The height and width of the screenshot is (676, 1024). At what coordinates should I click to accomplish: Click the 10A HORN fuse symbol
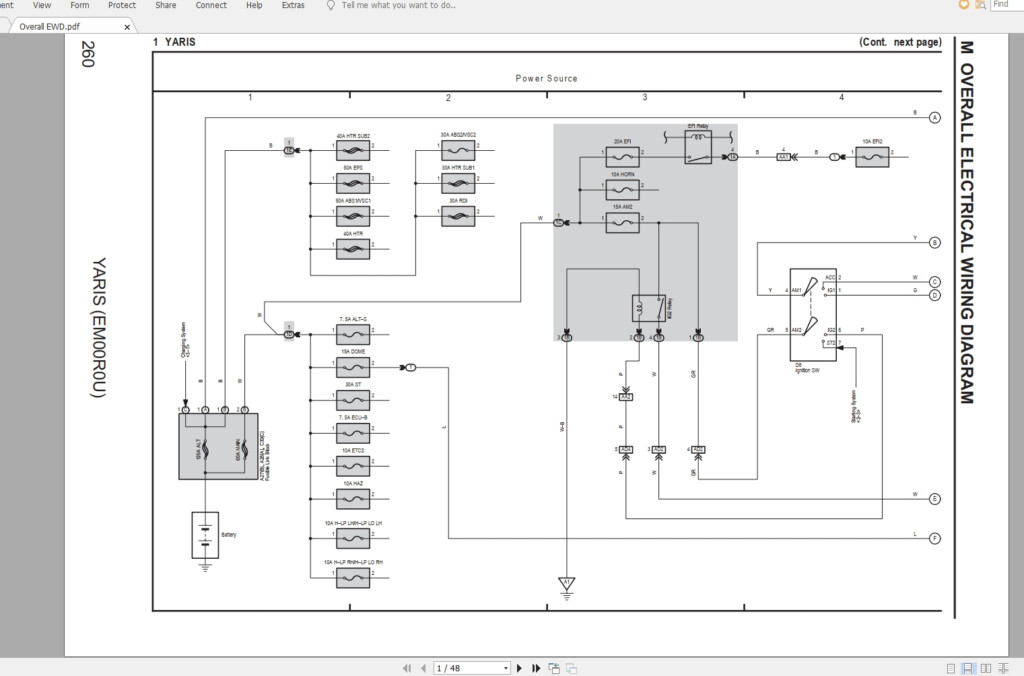click(622, 190)
